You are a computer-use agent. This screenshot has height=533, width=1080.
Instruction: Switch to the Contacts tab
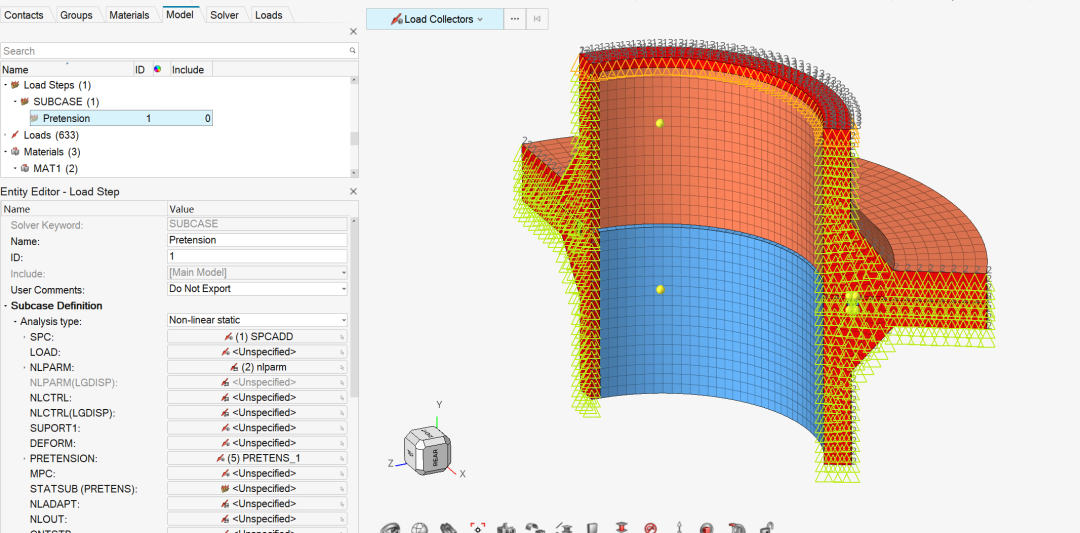(25, 15)
